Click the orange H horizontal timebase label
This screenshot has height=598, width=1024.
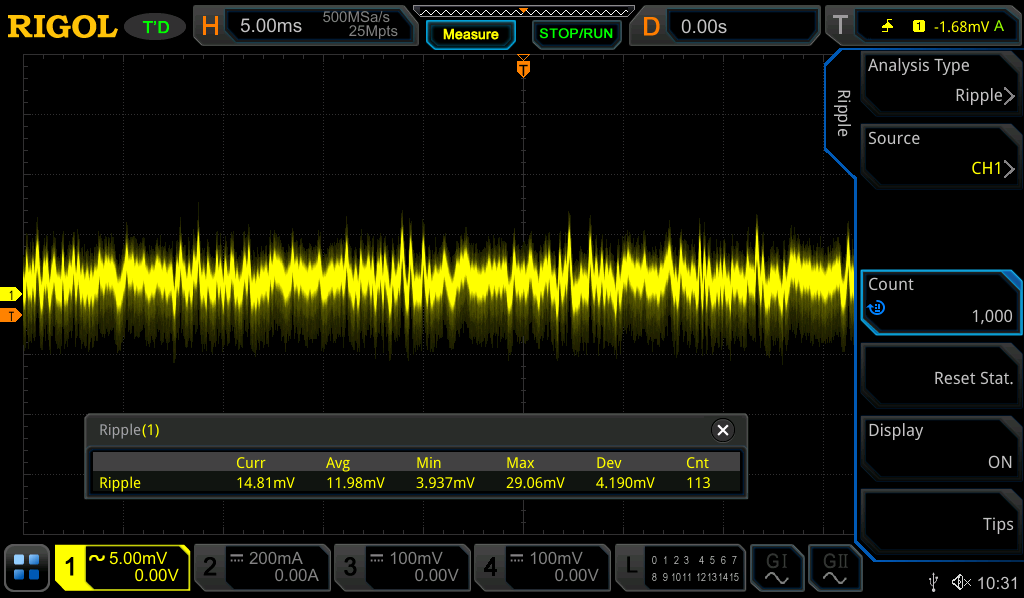[x=210, y=26]
